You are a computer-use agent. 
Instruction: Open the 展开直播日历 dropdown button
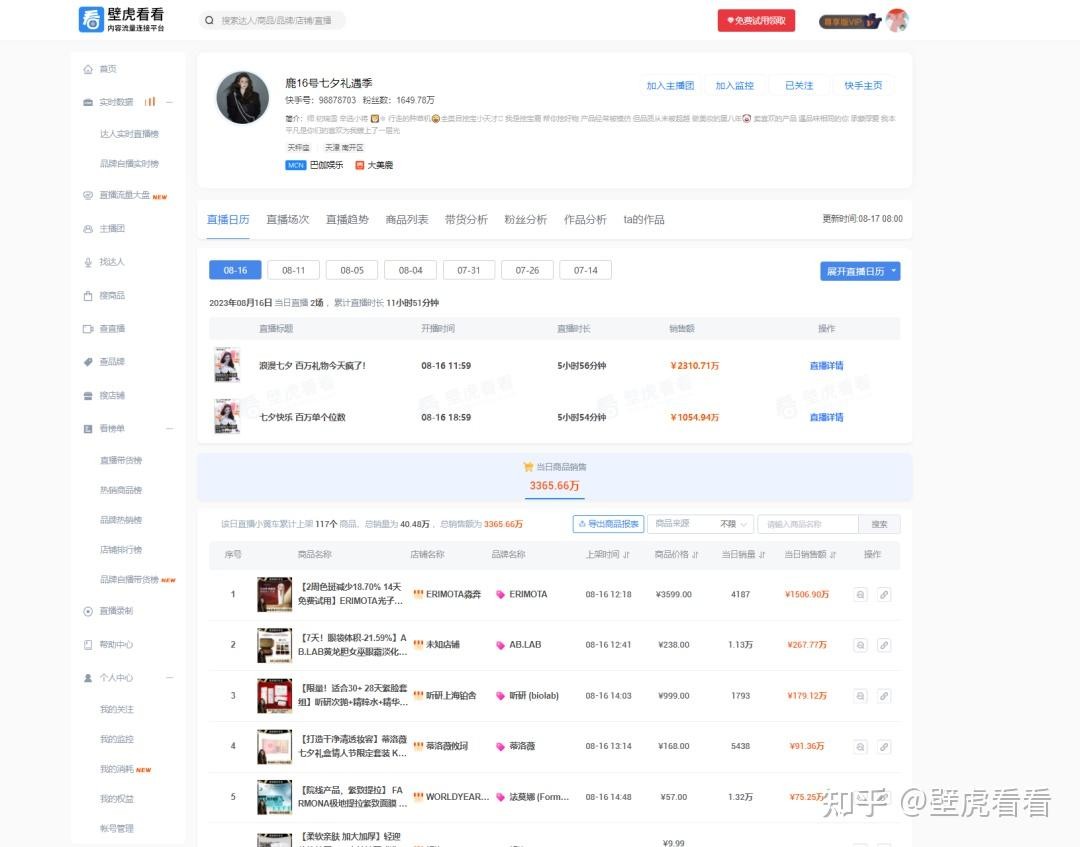tap(860, 271)
